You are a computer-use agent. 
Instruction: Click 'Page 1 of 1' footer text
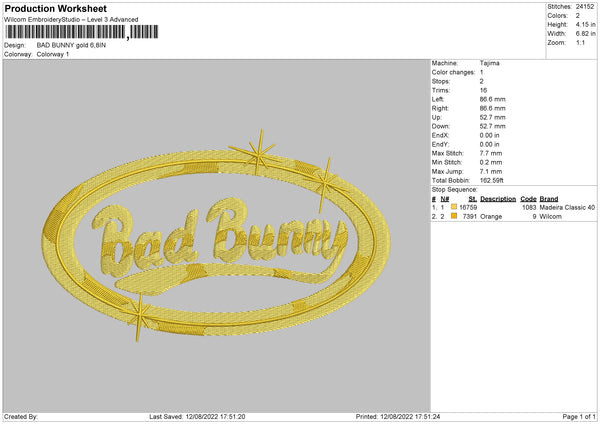pyautogui.click(x=579, y=417)
